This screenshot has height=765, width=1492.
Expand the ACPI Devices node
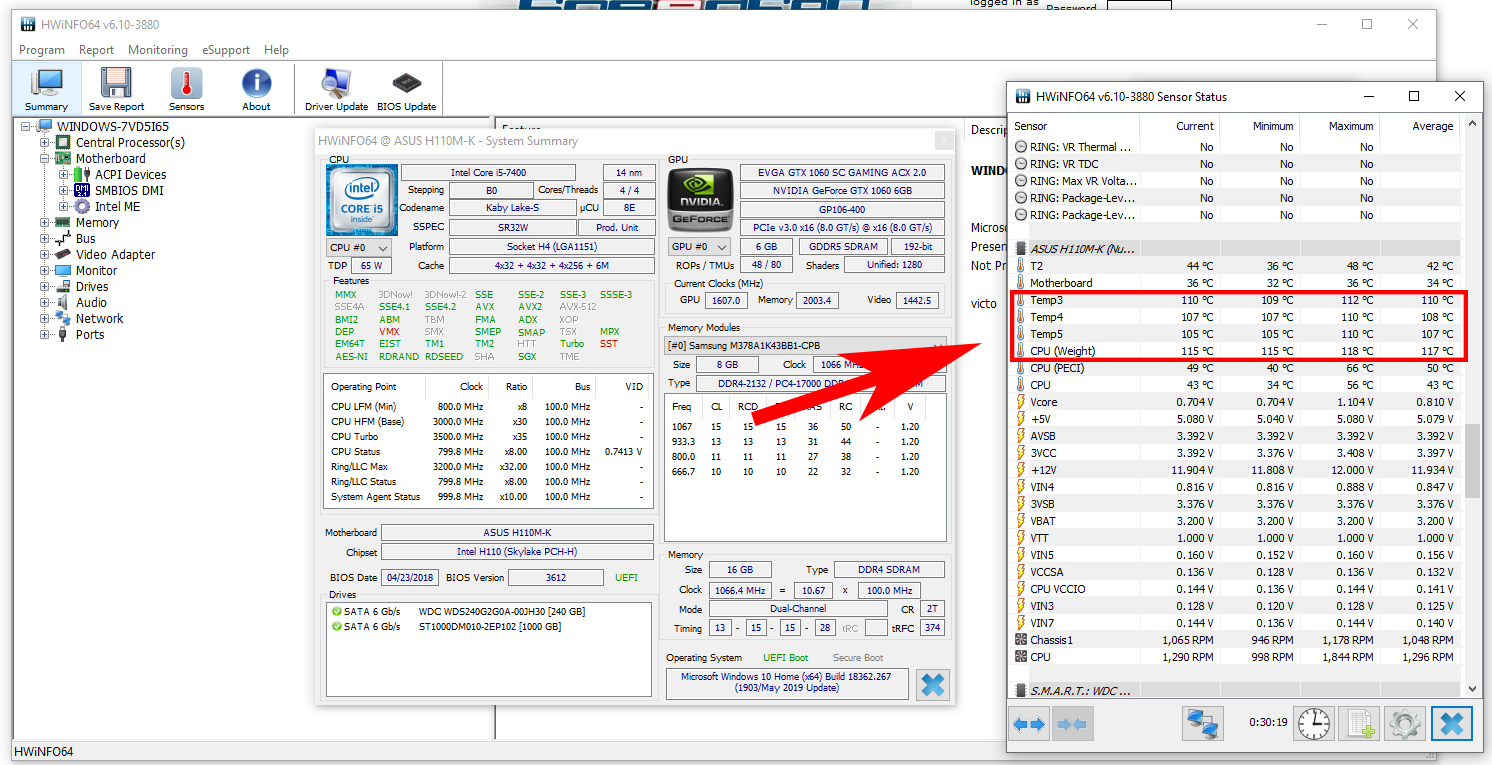pyautogui.click(x=64, y=175)
